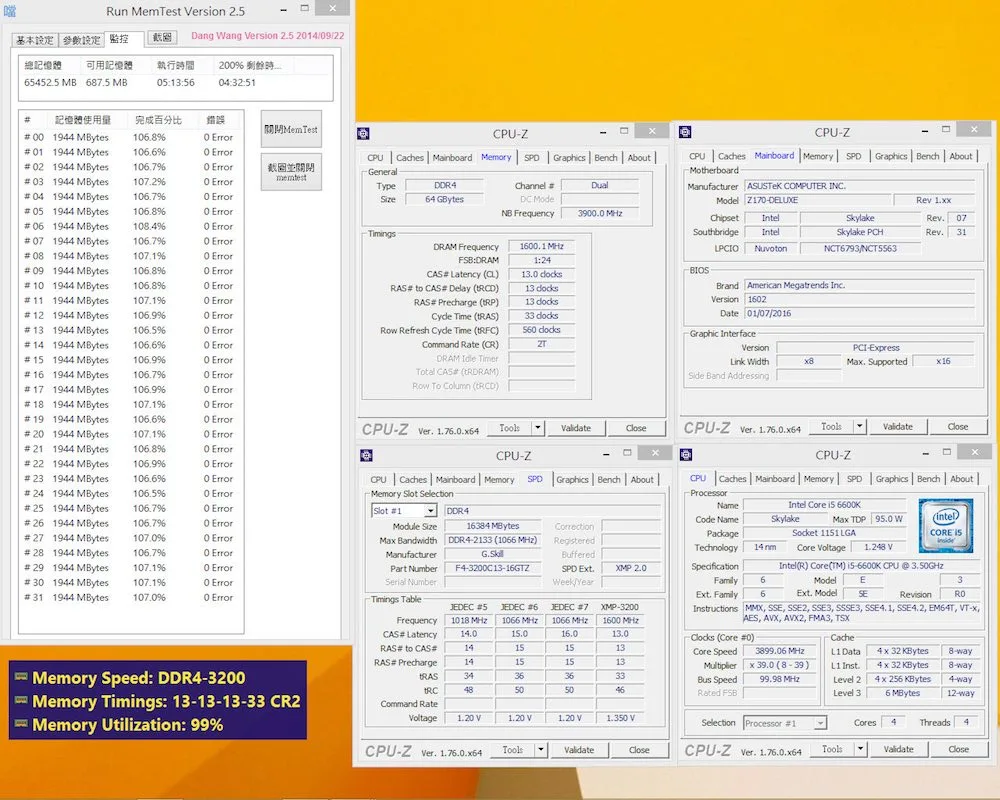Select MemTest row # 00
1000x800 pixels.
(130, 137)
